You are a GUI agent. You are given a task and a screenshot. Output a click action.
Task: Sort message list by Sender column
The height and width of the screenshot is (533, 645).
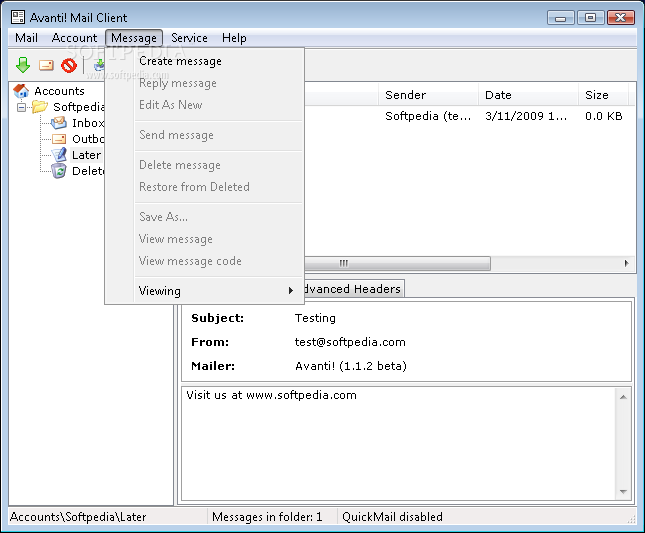[428, 95]
